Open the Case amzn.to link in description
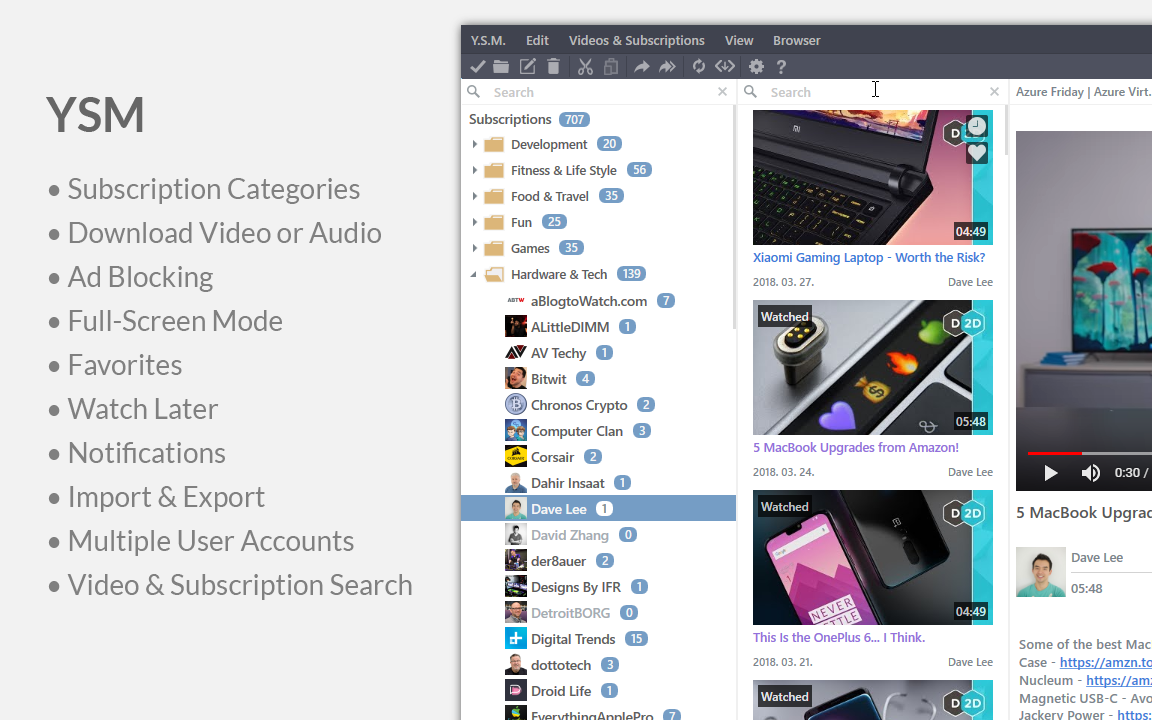The image size is (1152, 720). click(1106, 663)
